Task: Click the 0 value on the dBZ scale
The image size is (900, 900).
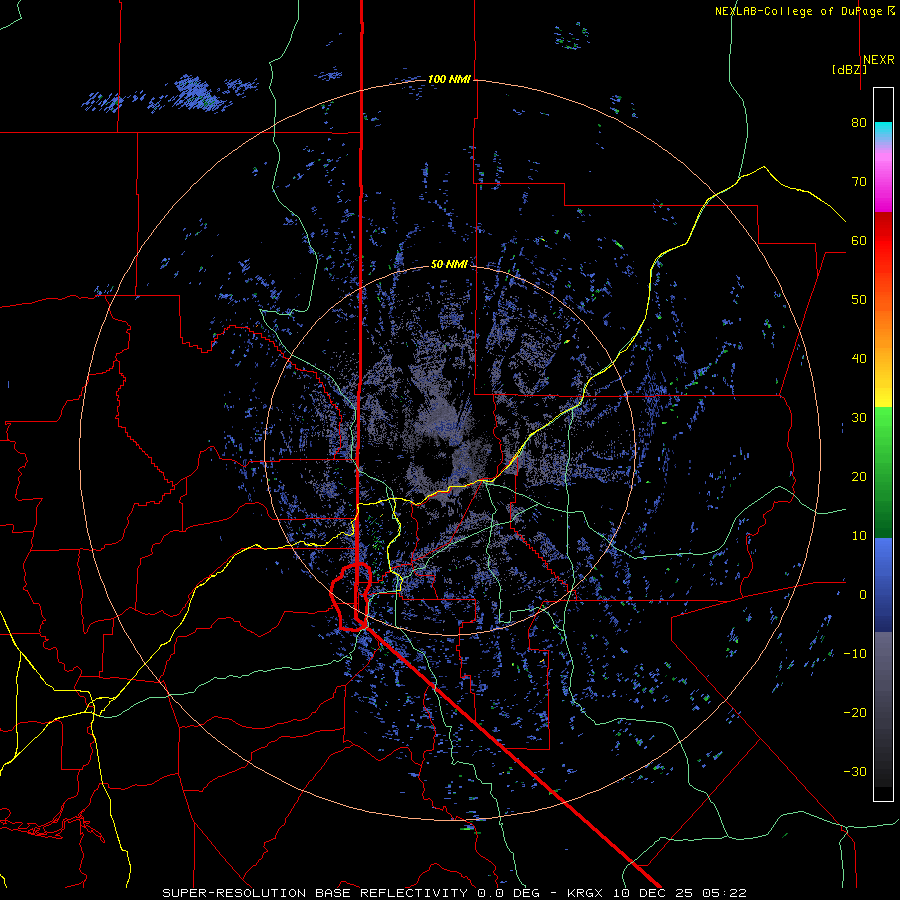Action: click(863, 595)
